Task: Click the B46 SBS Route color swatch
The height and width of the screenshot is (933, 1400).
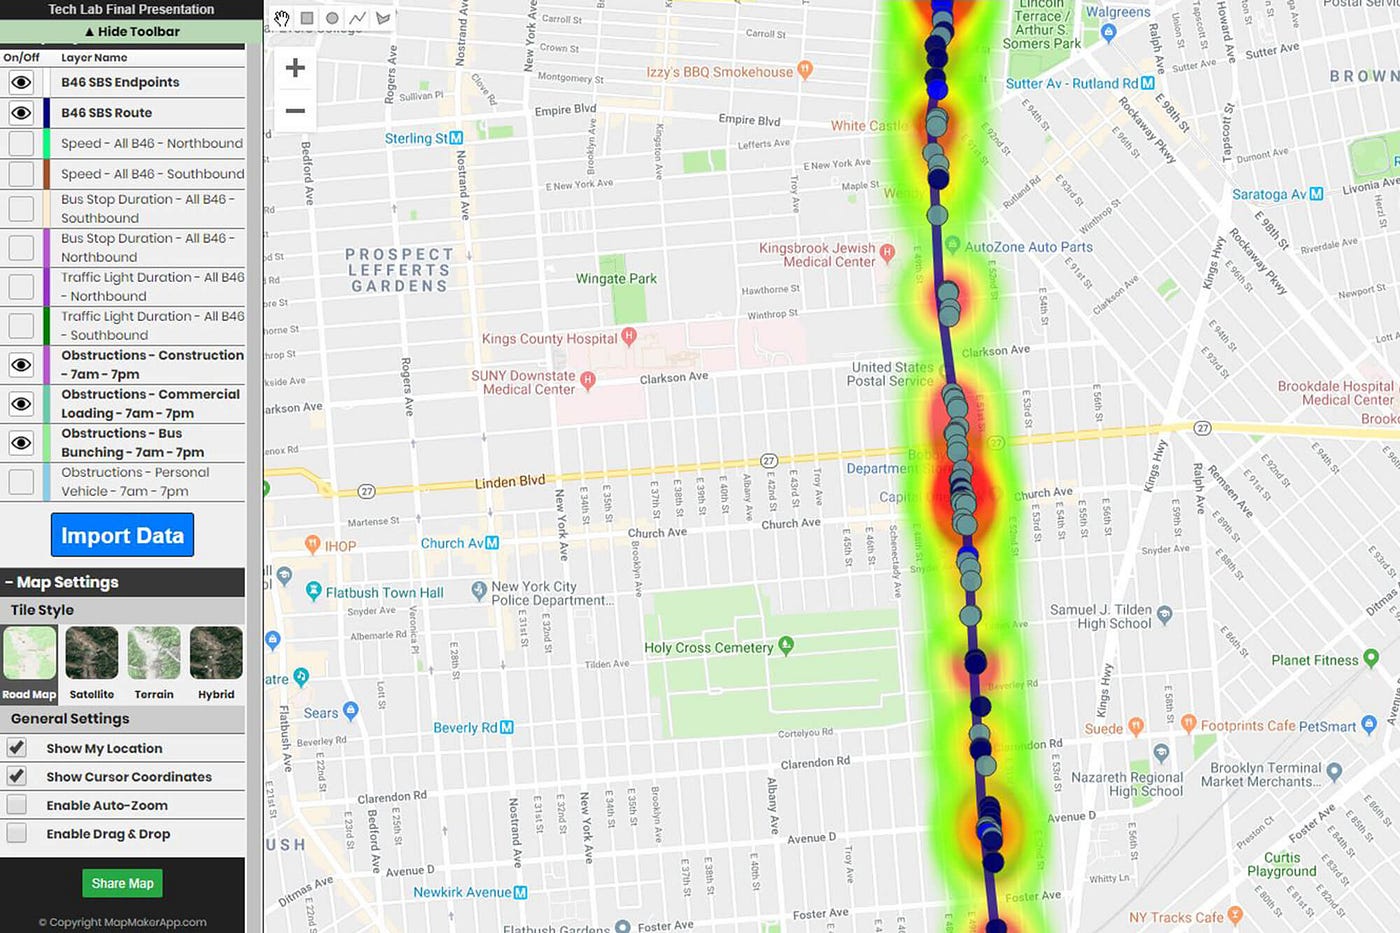Action: click(47, 113)
